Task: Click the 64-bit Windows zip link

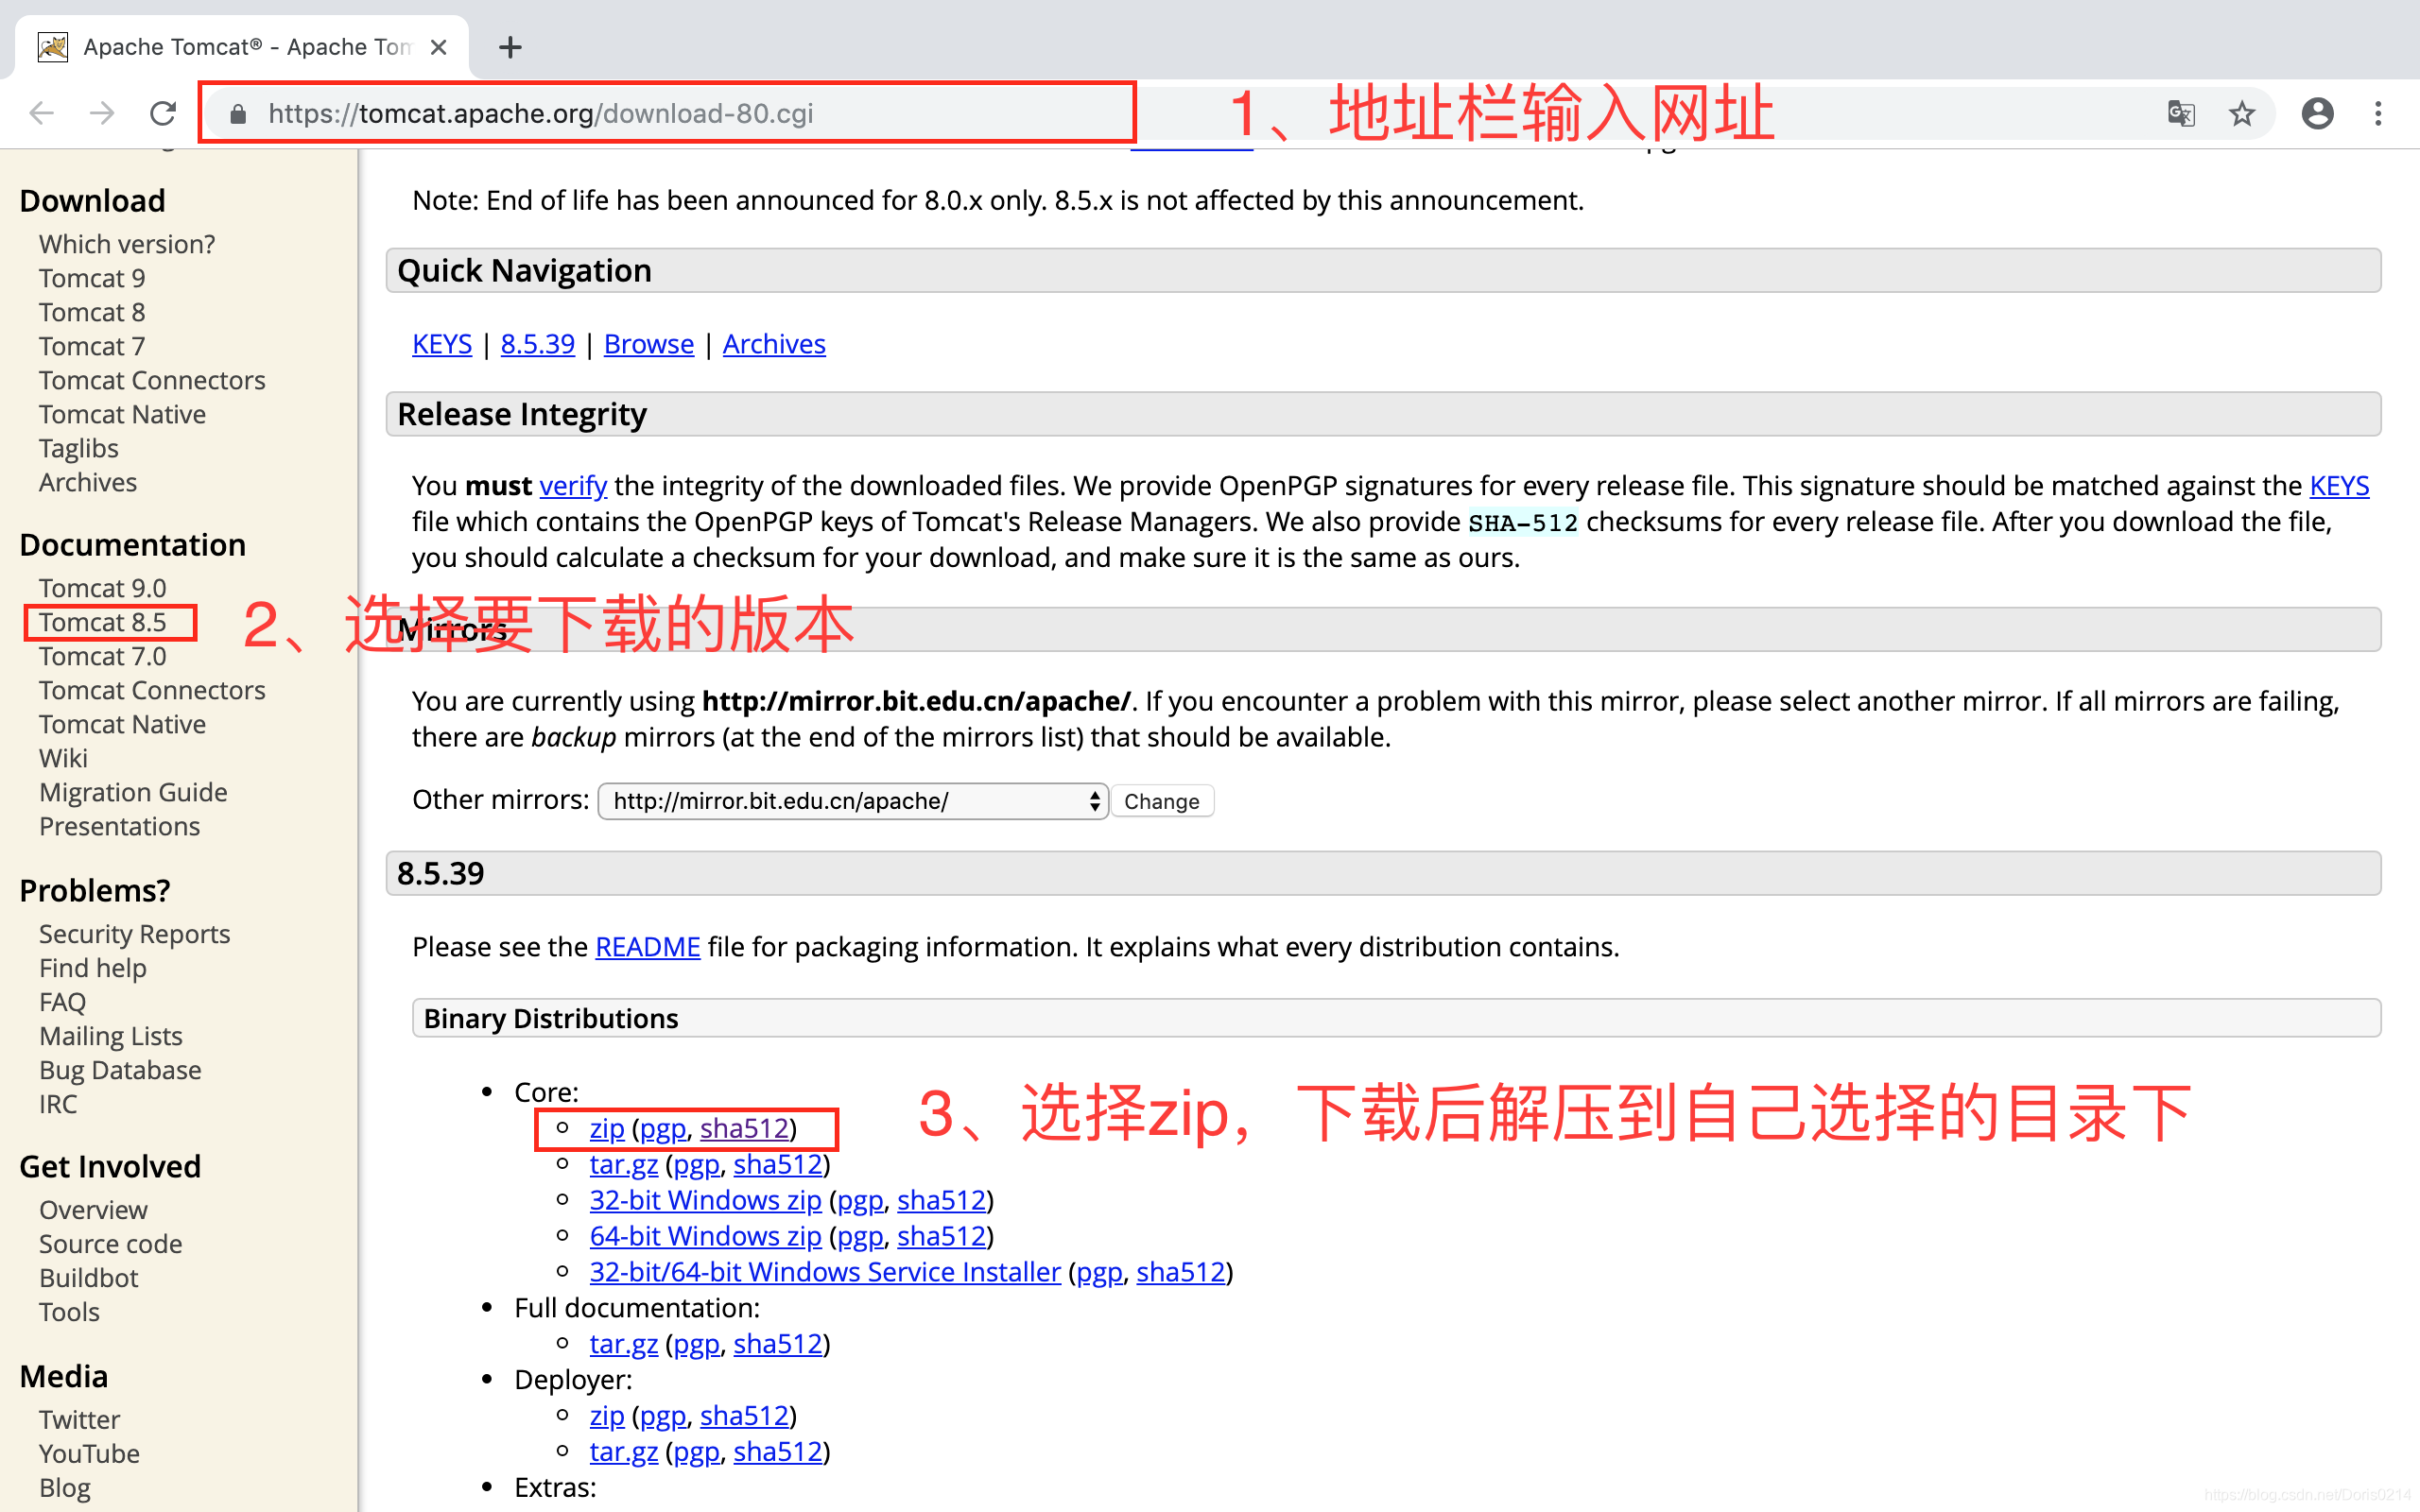Action: (x=705, y=1236)
